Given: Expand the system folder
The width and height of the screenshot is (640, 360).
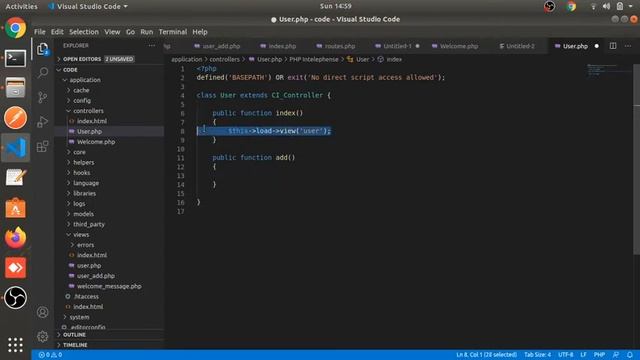Looking at the screenshot, I should tap(79, 317).
